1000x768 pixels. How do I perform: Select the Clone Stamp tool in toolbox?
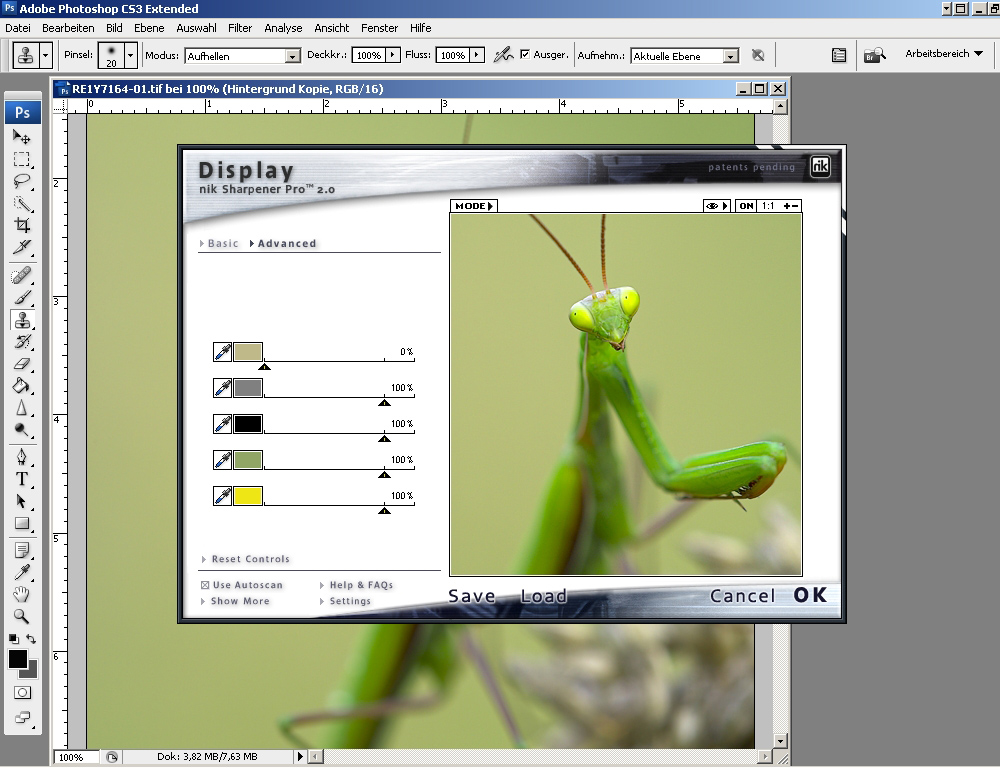coord(22,320)
